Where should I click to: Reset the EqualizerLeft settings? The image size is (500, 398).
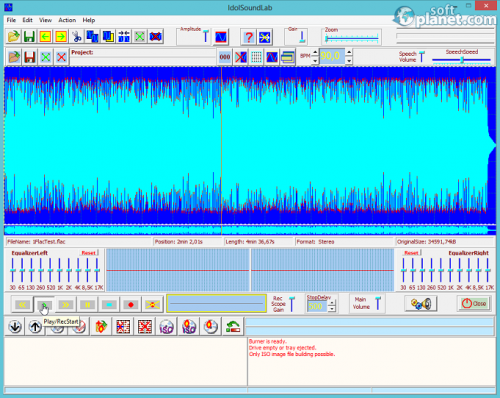point(89,253)
